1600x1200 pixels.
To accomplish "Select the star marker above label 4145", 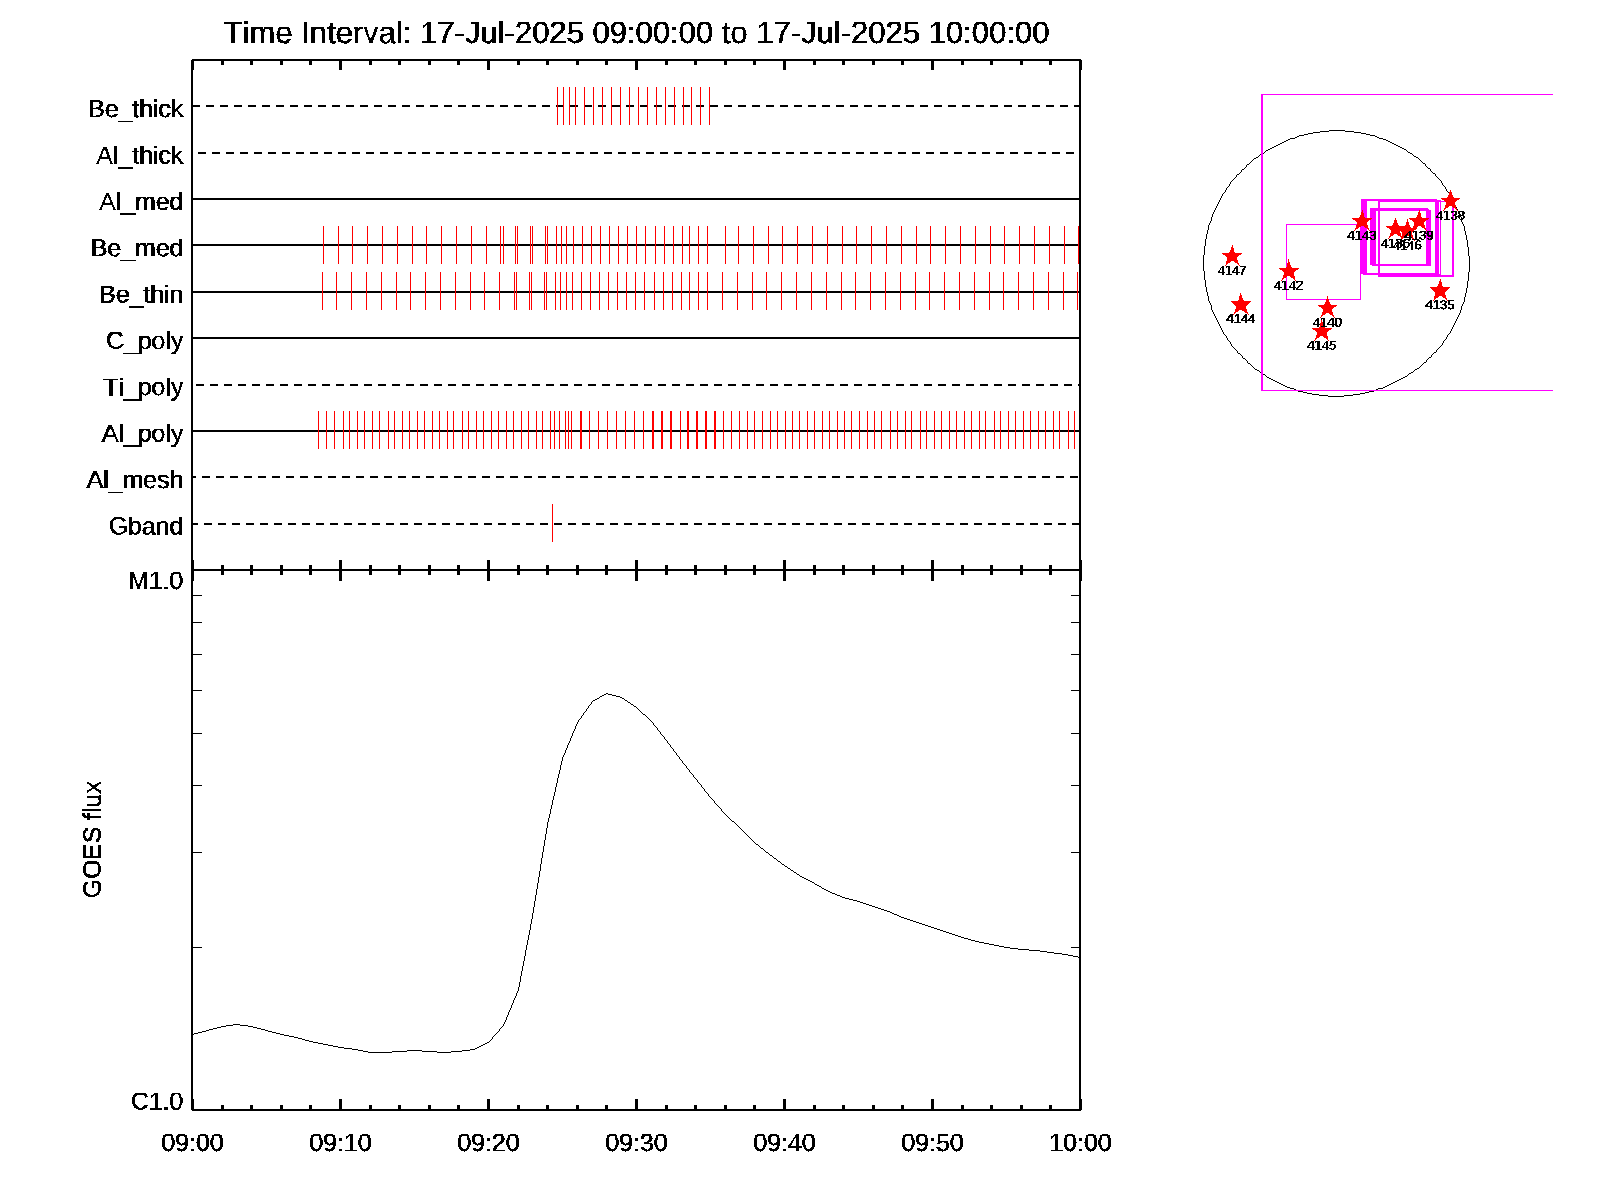I will coord(1321,331).
